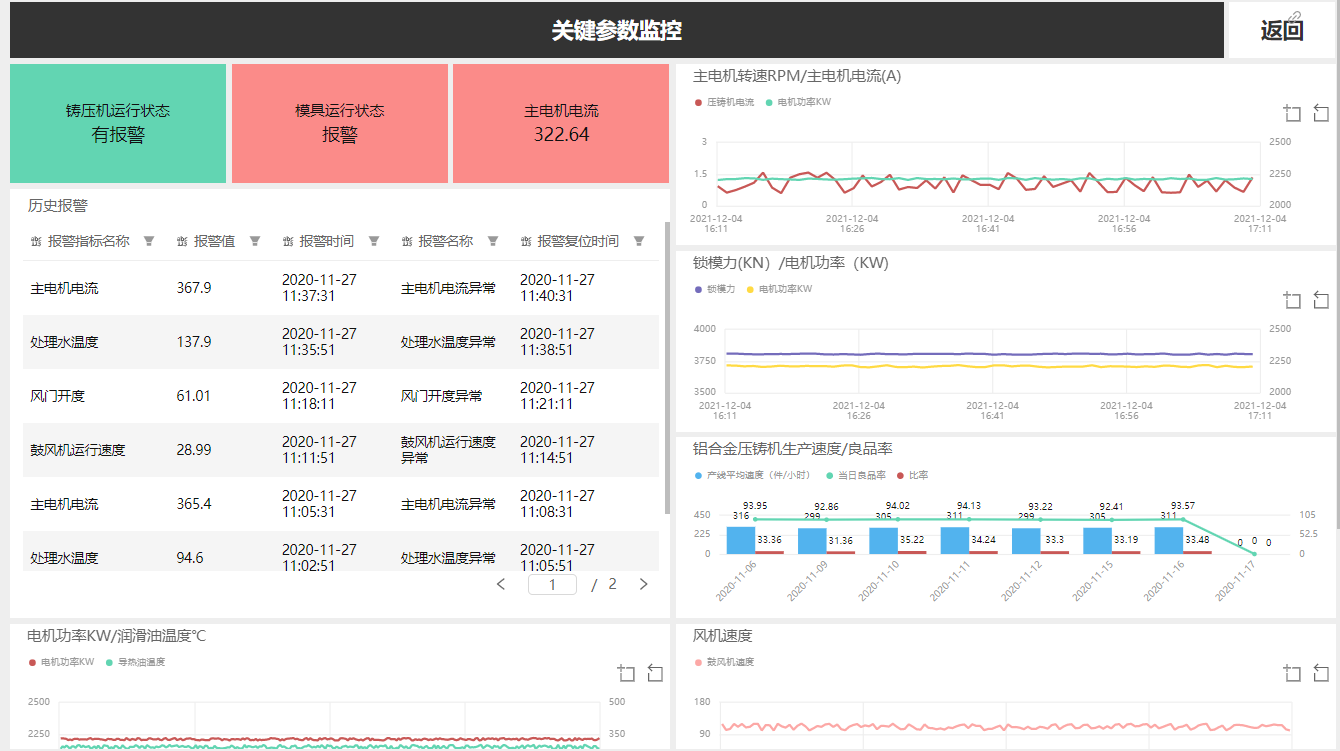Viewport: 1340px width, 751px height.
Task: Open the filter funnel for 报警时间 column
Action: point(374,241)
